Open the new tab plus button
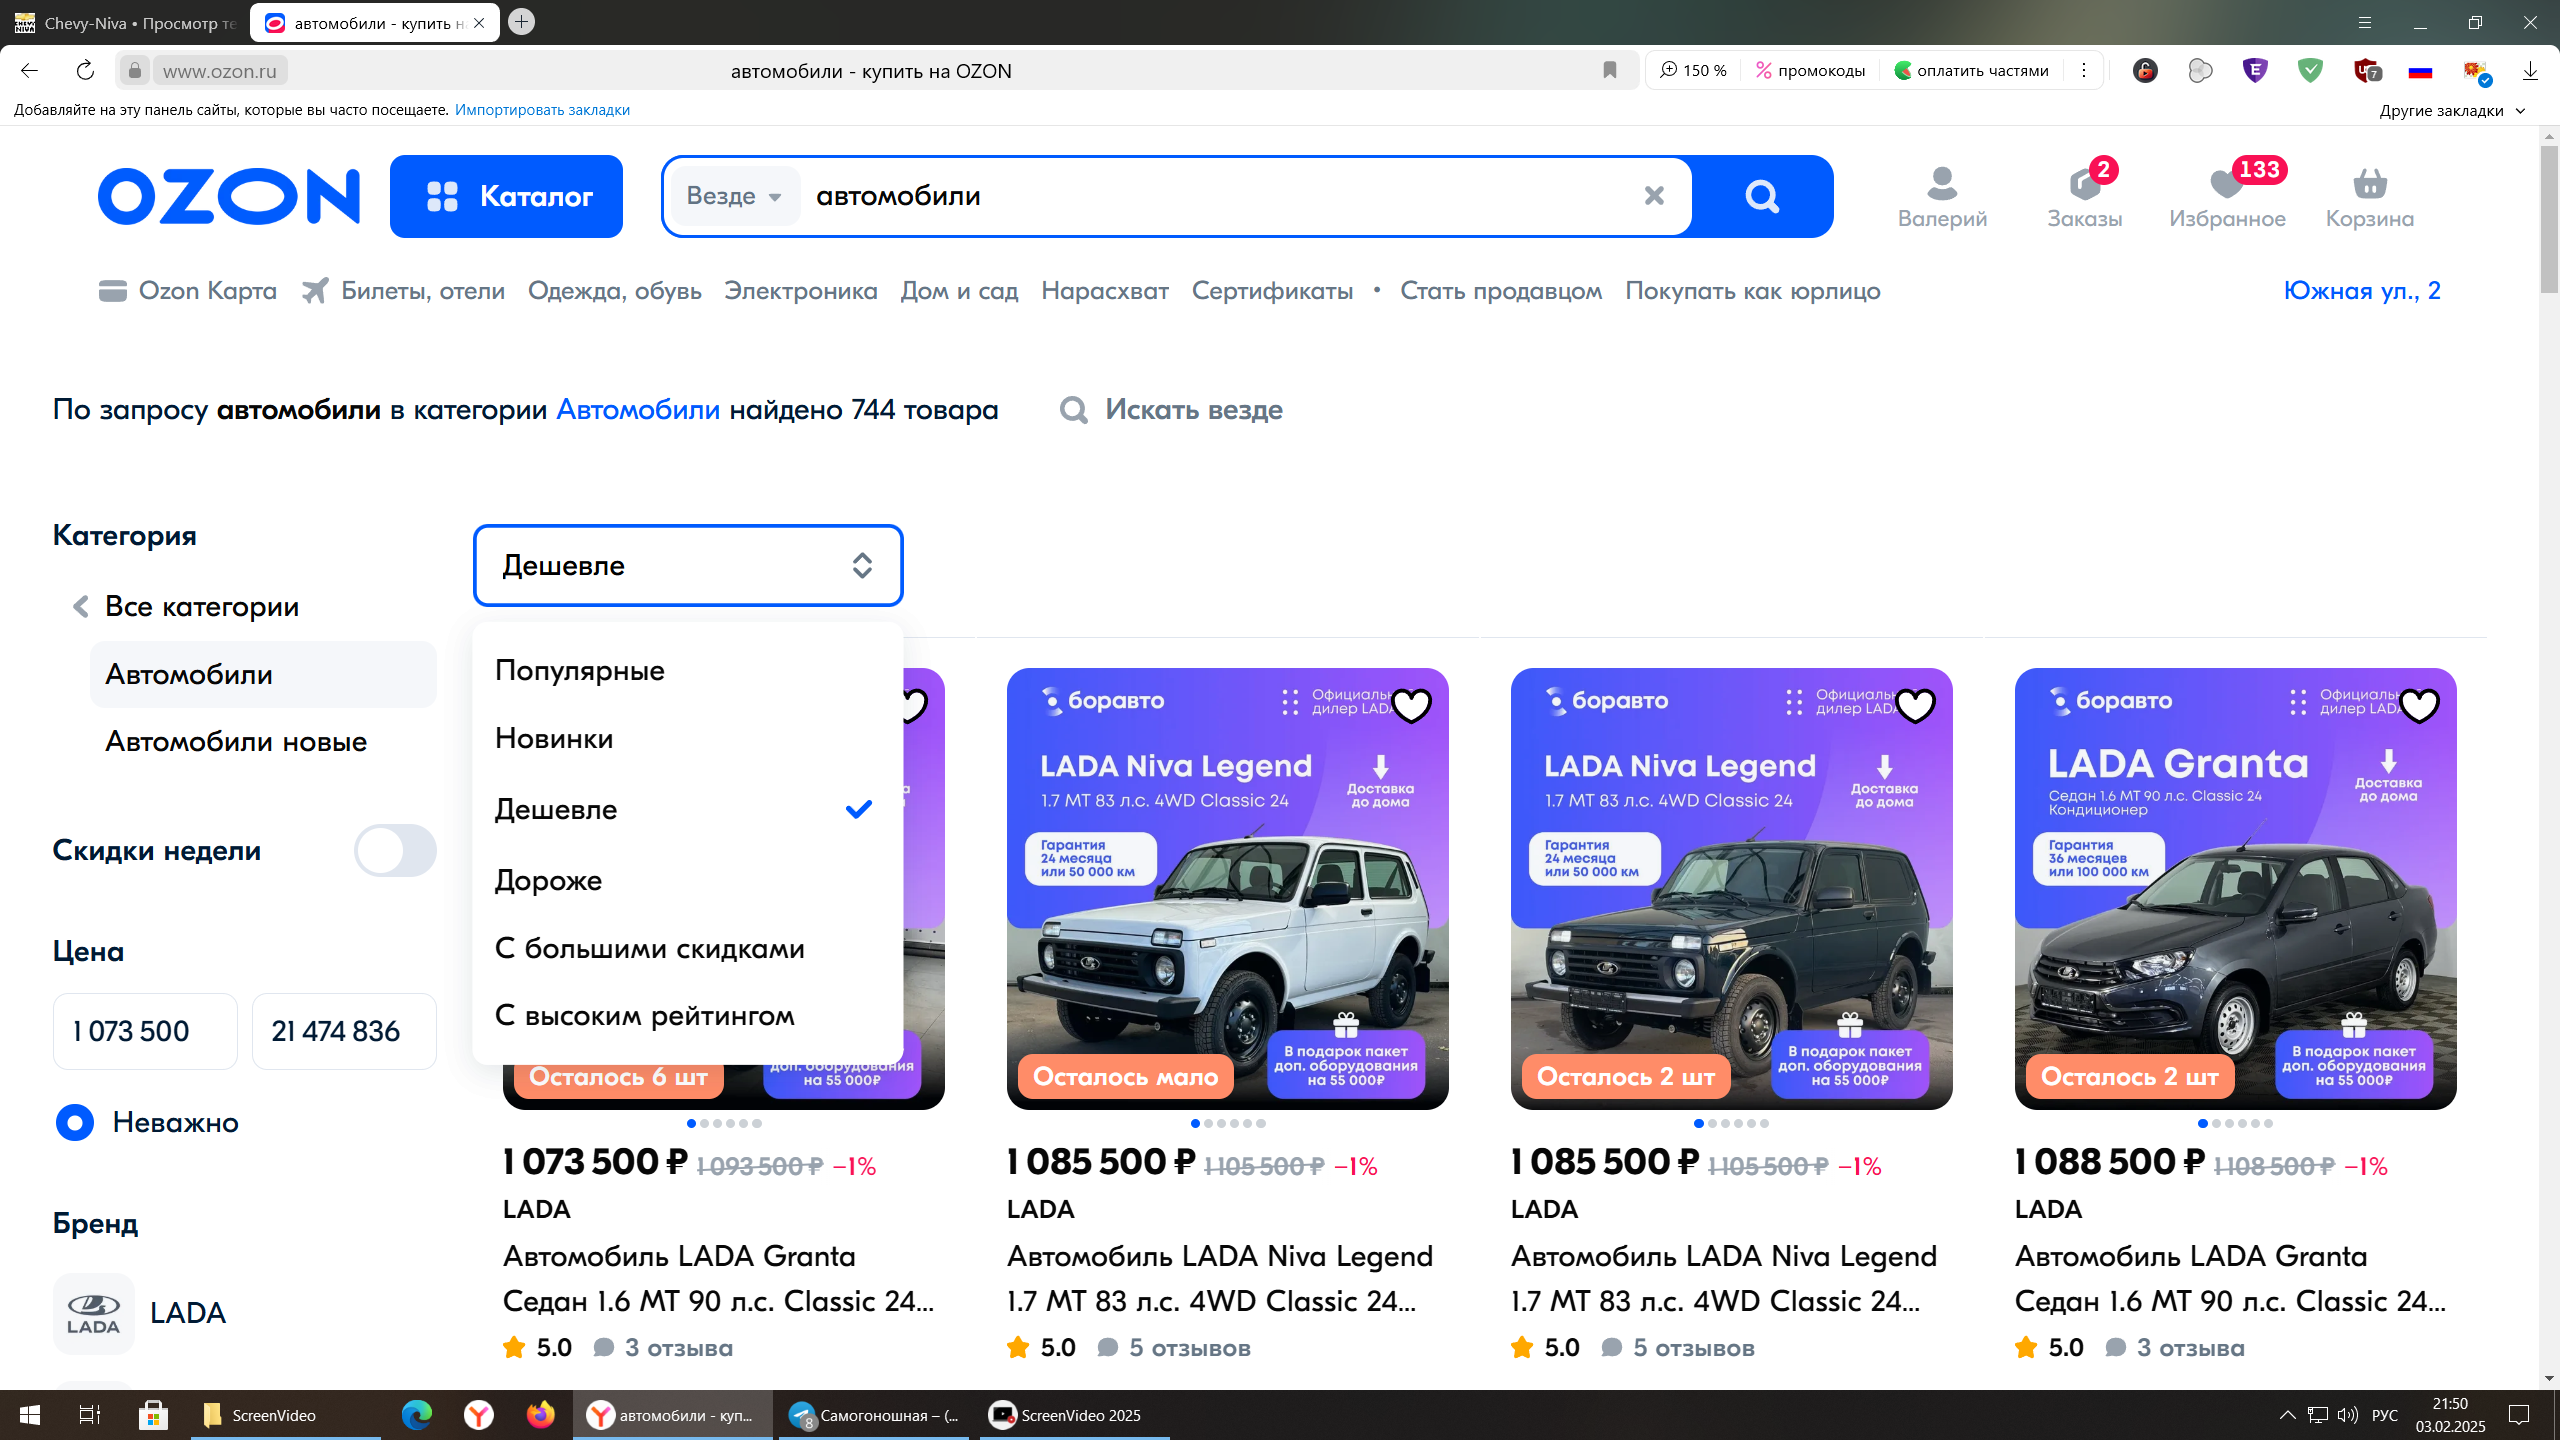The height and width of the screenshot is (1440, 2560). click(521, 22)
